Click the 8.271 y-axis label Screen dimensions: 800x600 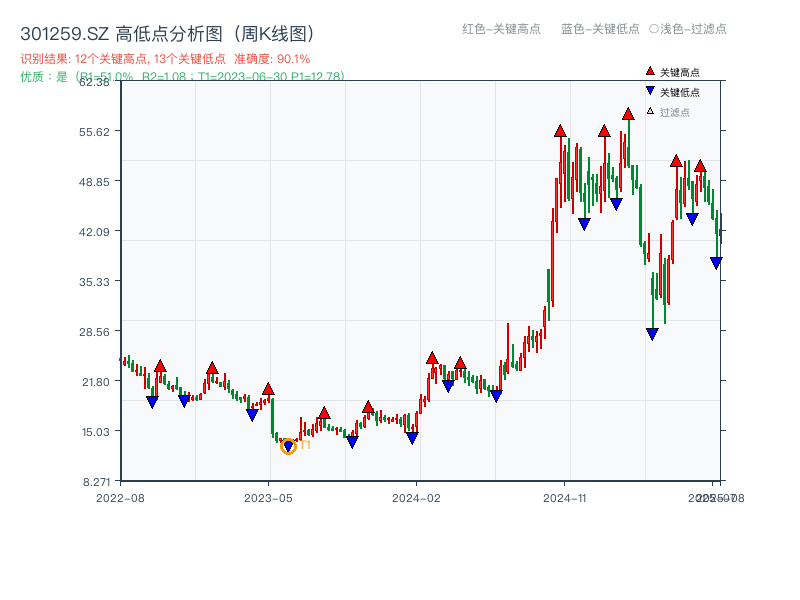pyautogui.click(x=96, y=482)
